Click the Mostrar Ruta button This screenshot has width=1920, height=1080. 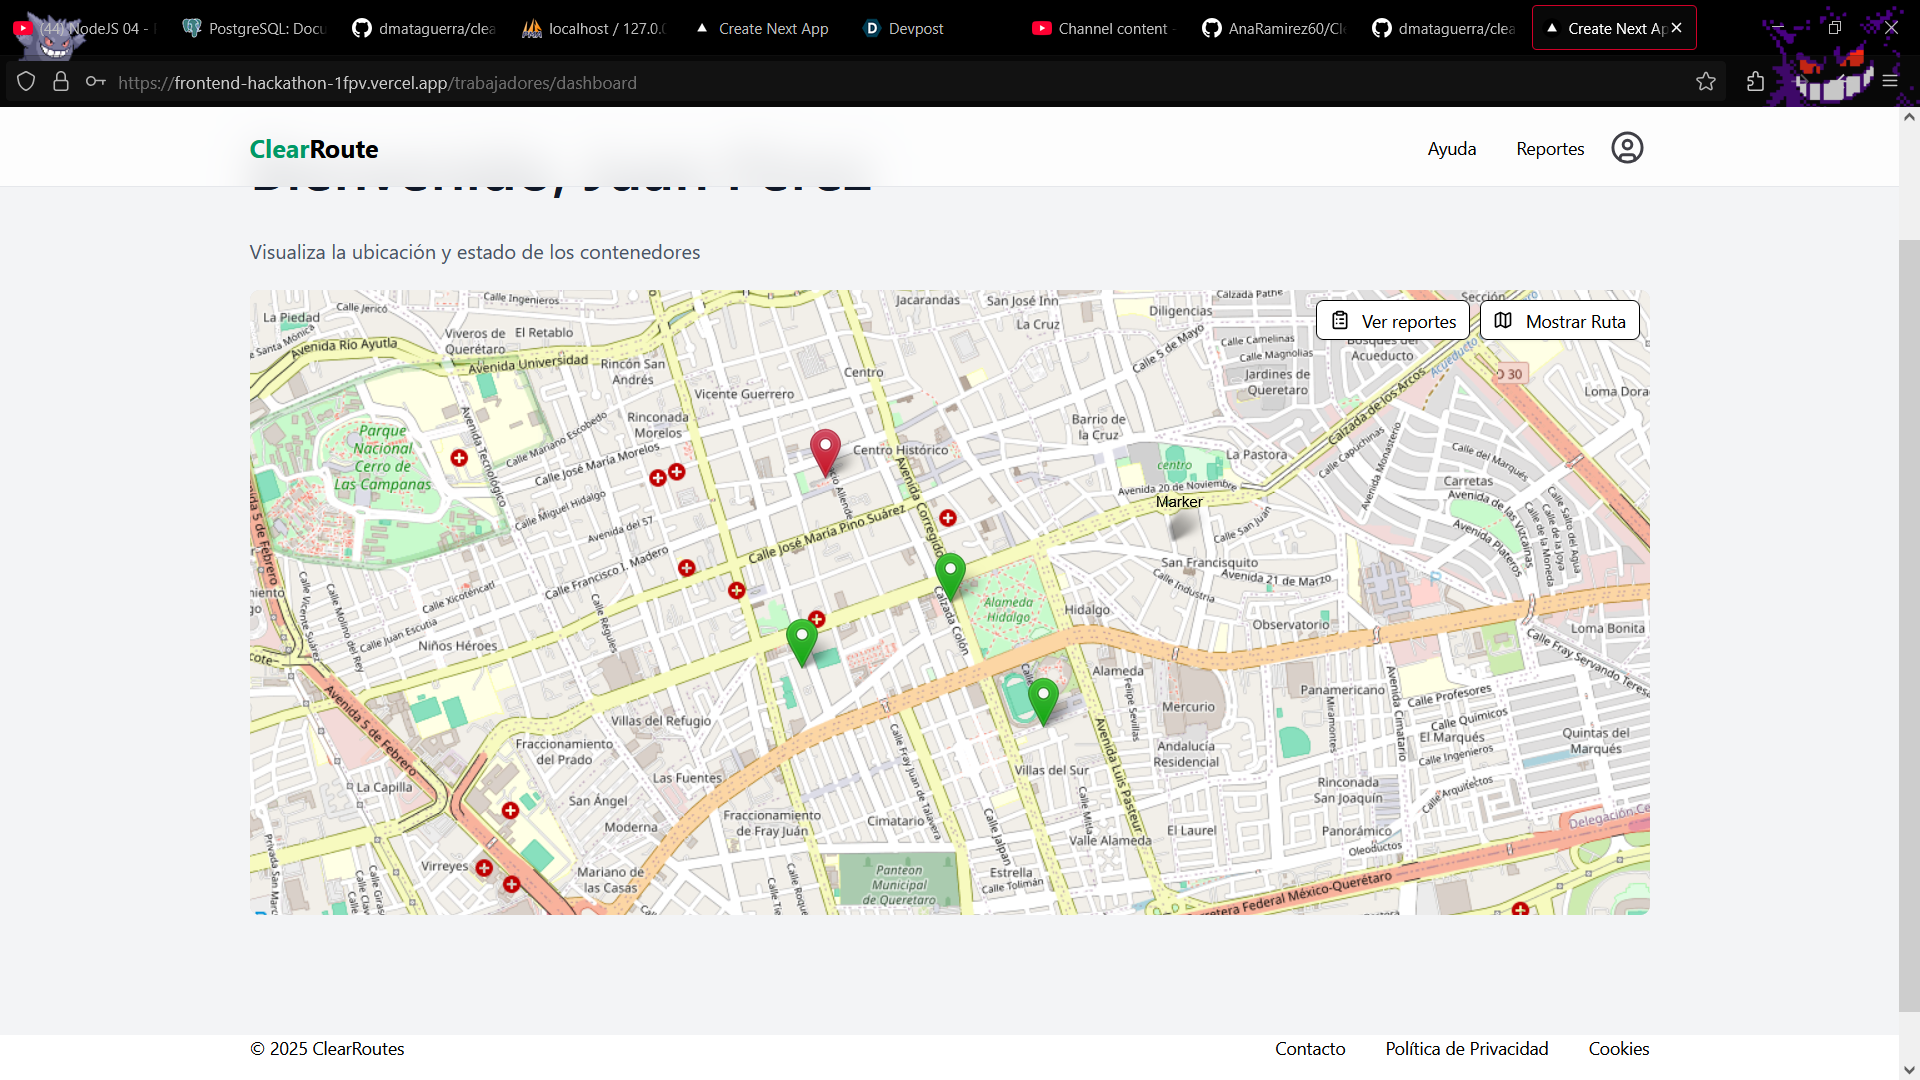pyautogui.click(x=1559, y=321)
